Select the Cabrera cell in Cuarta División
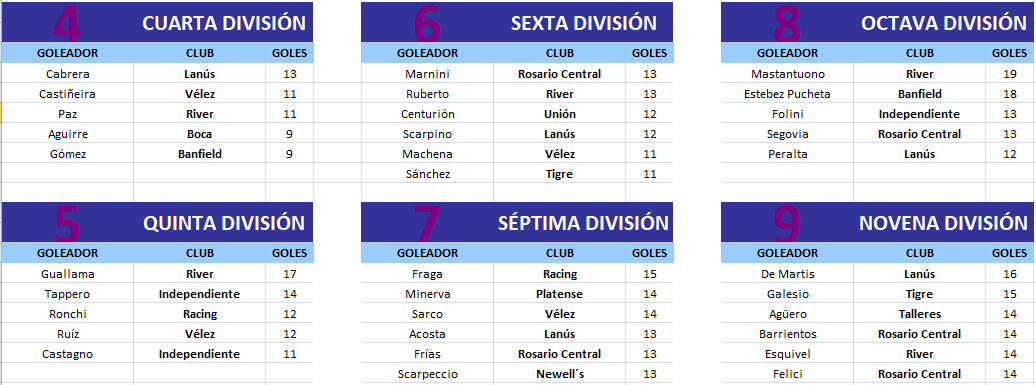Screen dimensions: 1036x385 67,74
